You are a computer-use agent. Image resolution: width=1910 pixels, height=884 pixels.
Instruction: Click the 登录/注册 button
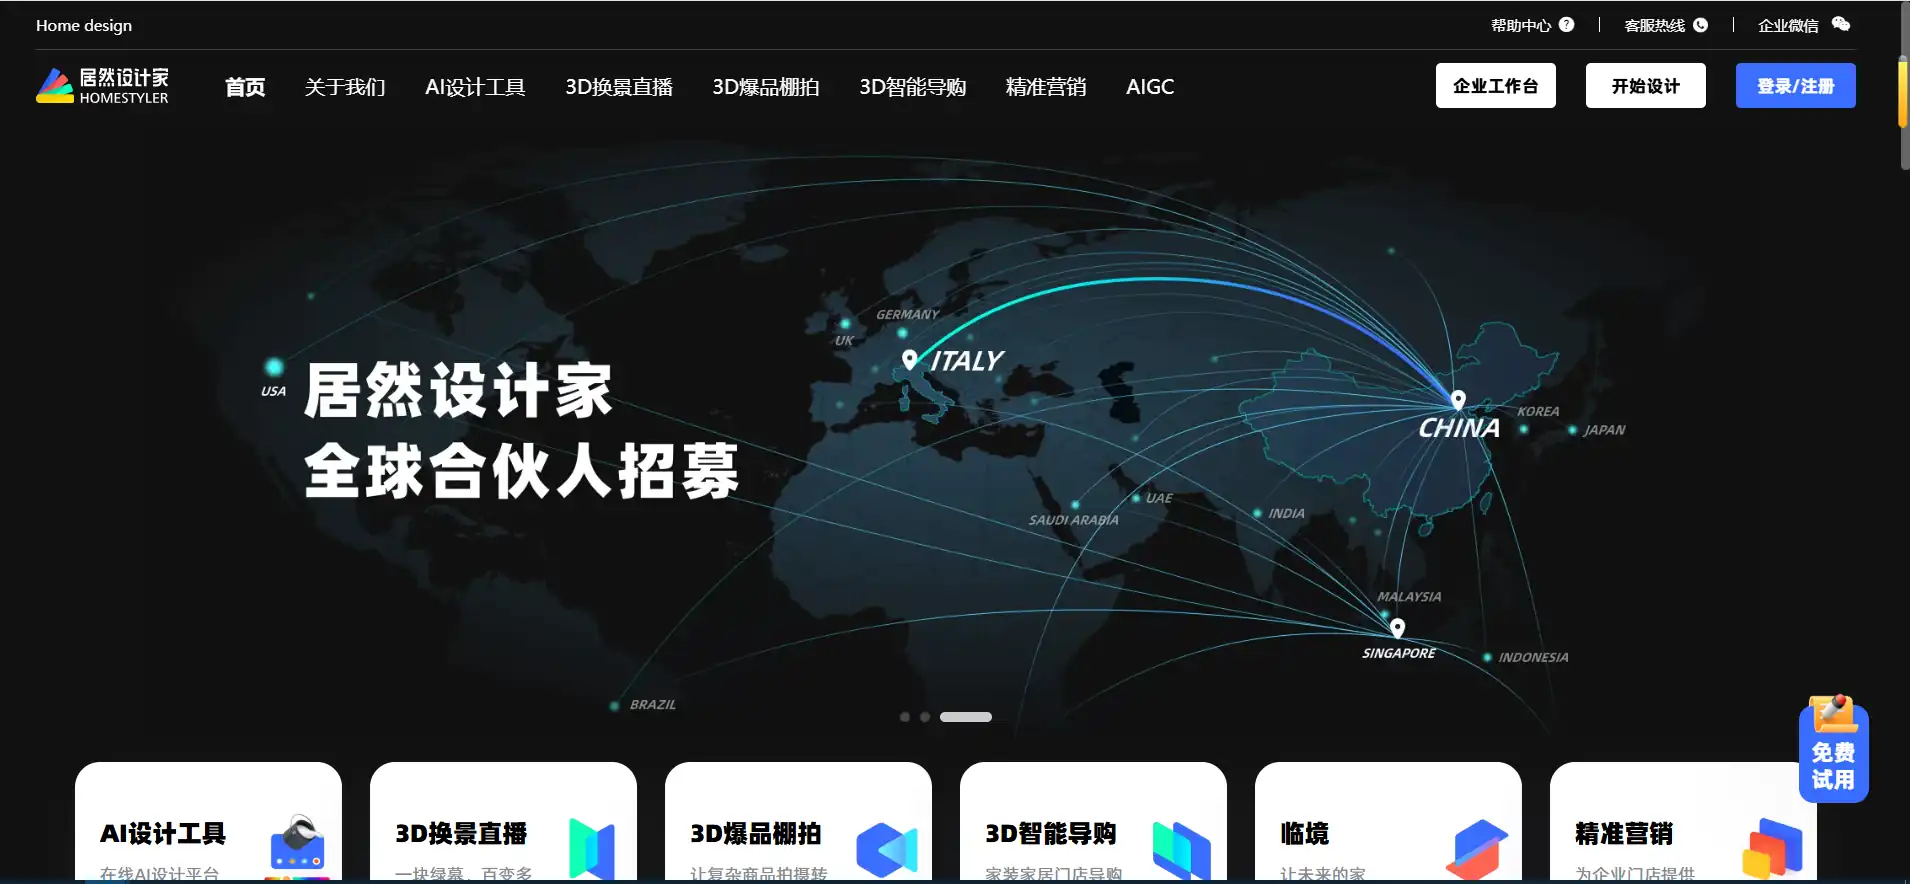pyautogui.click(x=1795, y=86)
